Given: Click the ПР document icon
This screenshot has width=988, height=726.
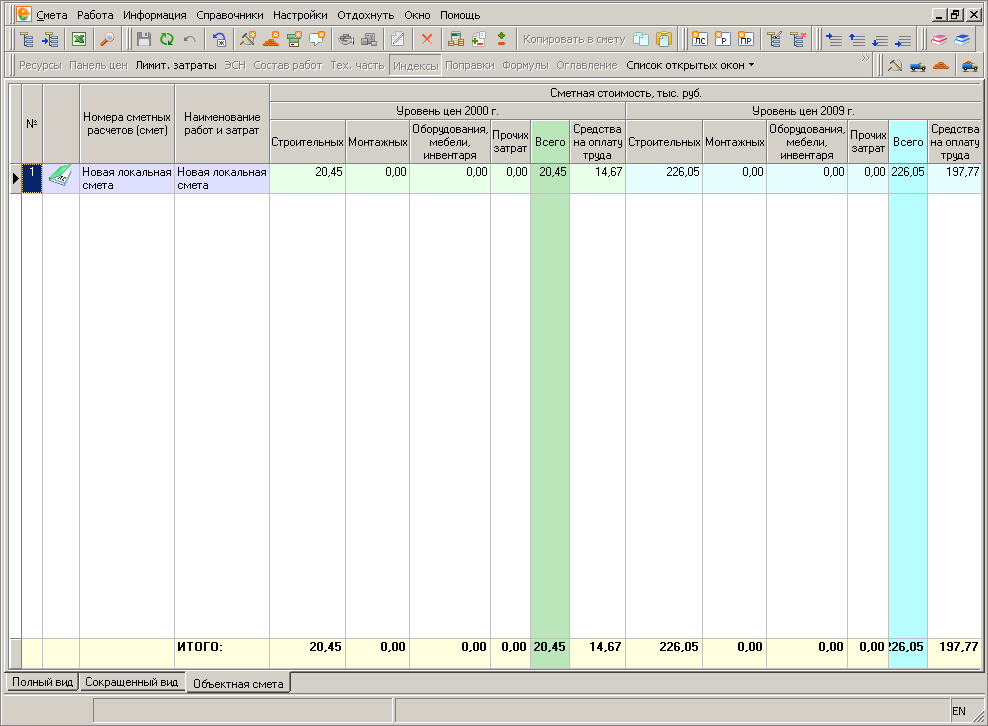Looking at the screenshot, I should pos(745,39).
